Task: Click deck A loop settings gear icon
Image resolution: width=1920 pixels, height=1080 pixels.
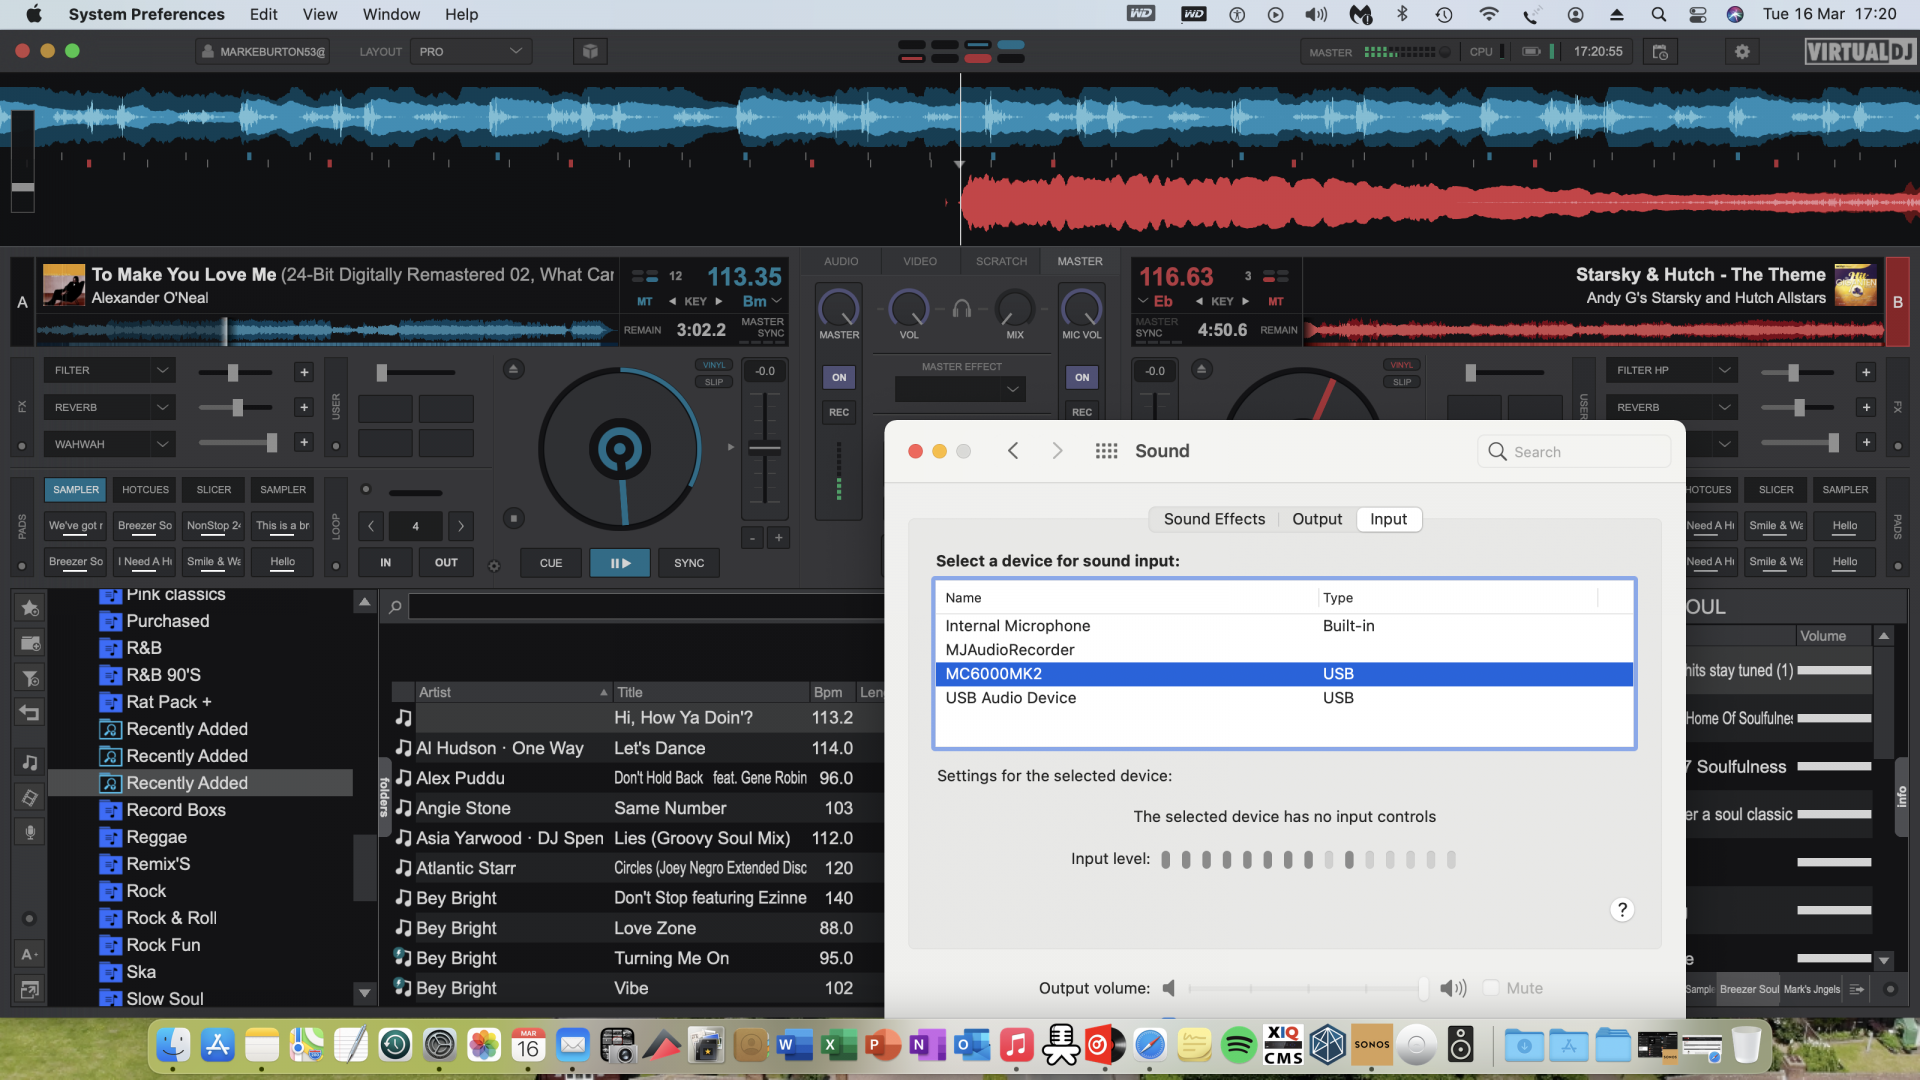Action: (x=494, y=566)
